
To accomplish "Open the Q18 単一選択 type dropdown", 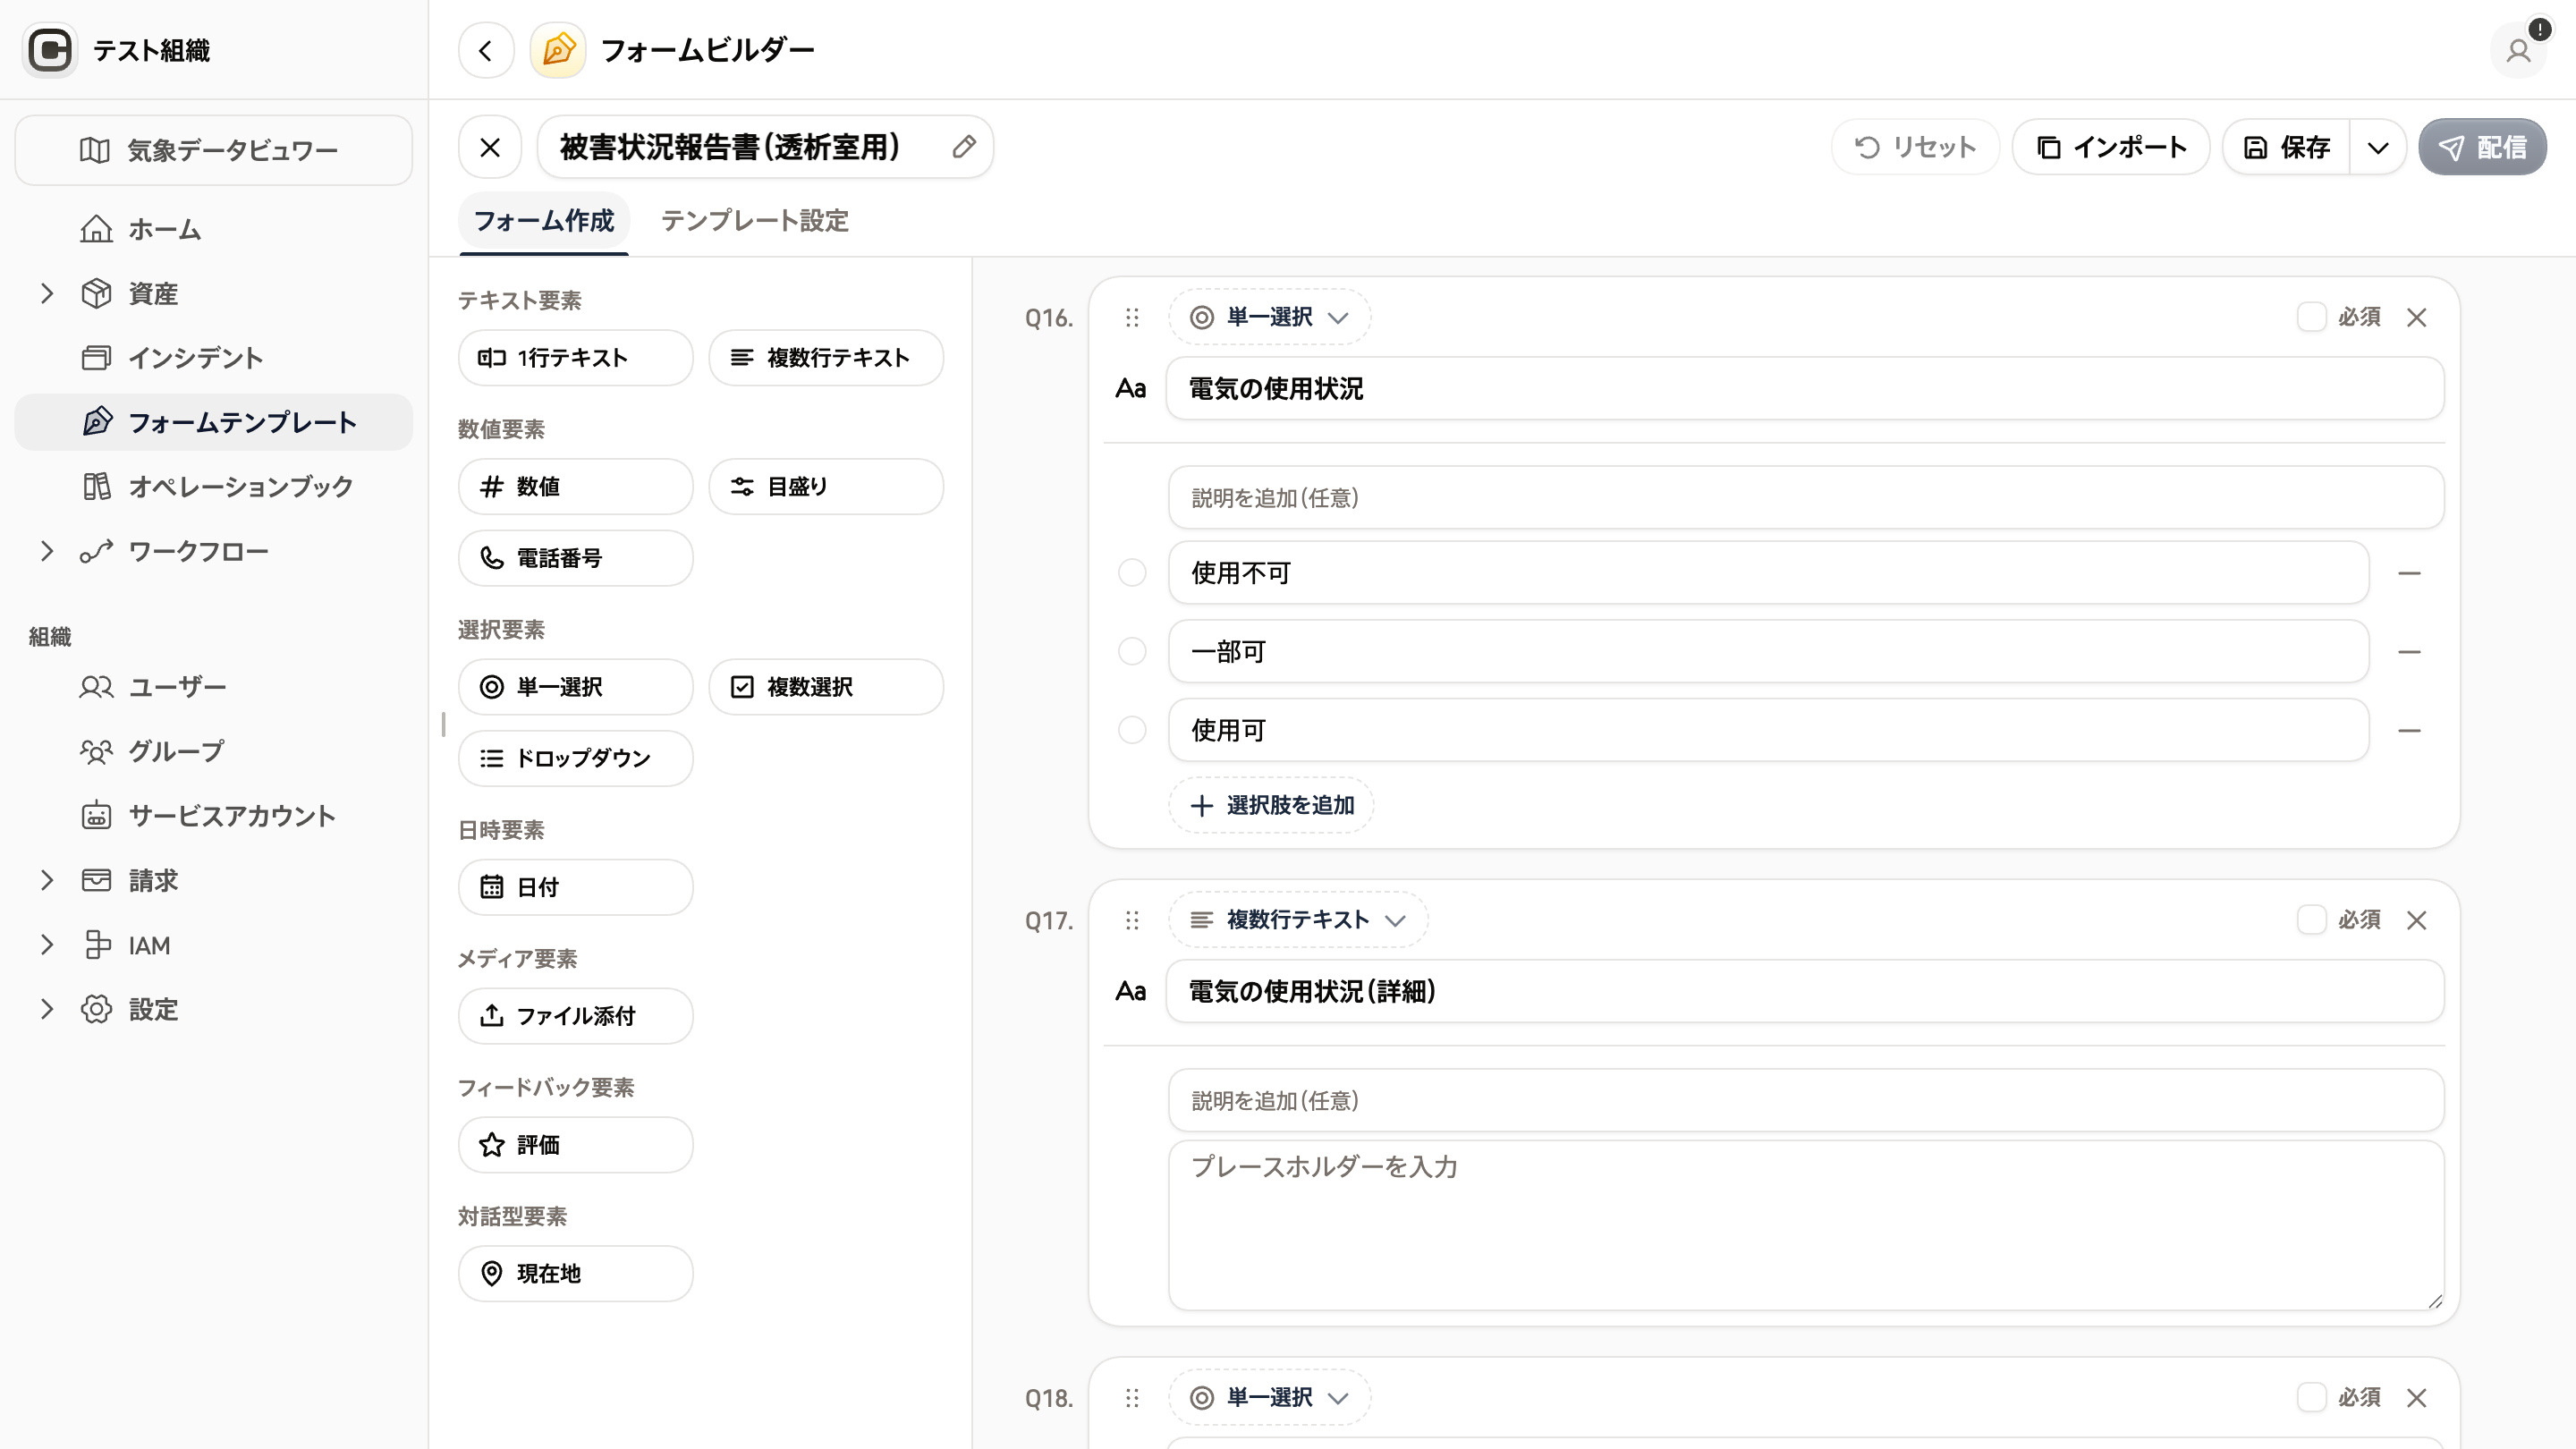I will click(1269, 1398).
